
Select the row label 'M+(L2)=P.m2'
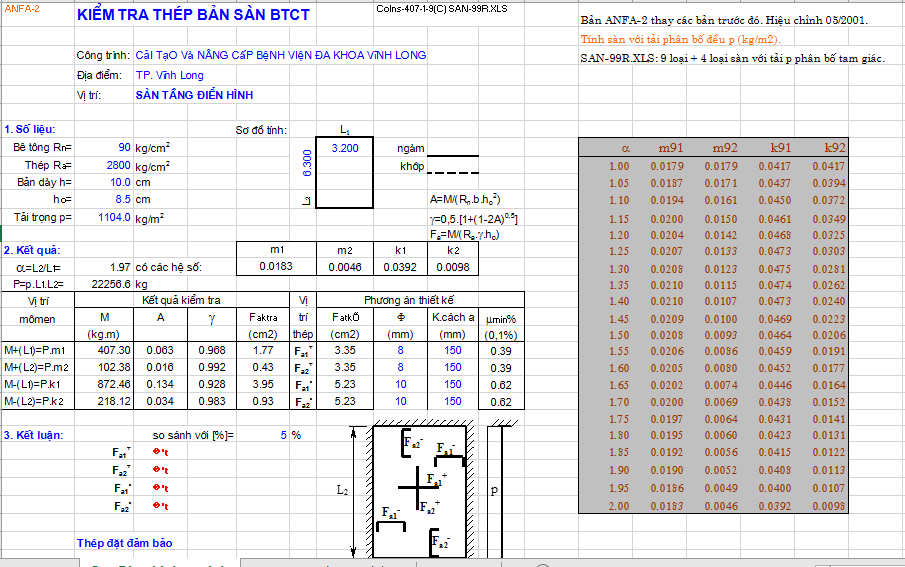coord(36,367)
